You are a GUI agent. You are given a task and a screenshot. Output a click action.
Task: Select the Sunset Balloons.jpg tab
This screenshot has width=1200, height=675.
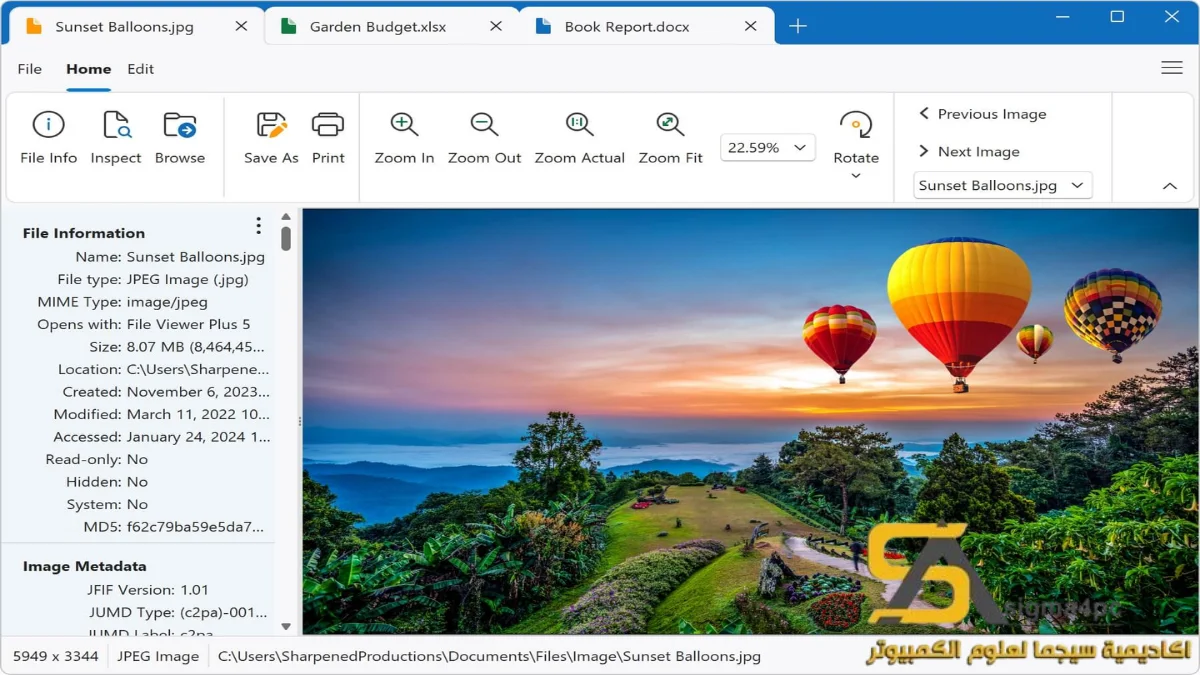(137, 27)
